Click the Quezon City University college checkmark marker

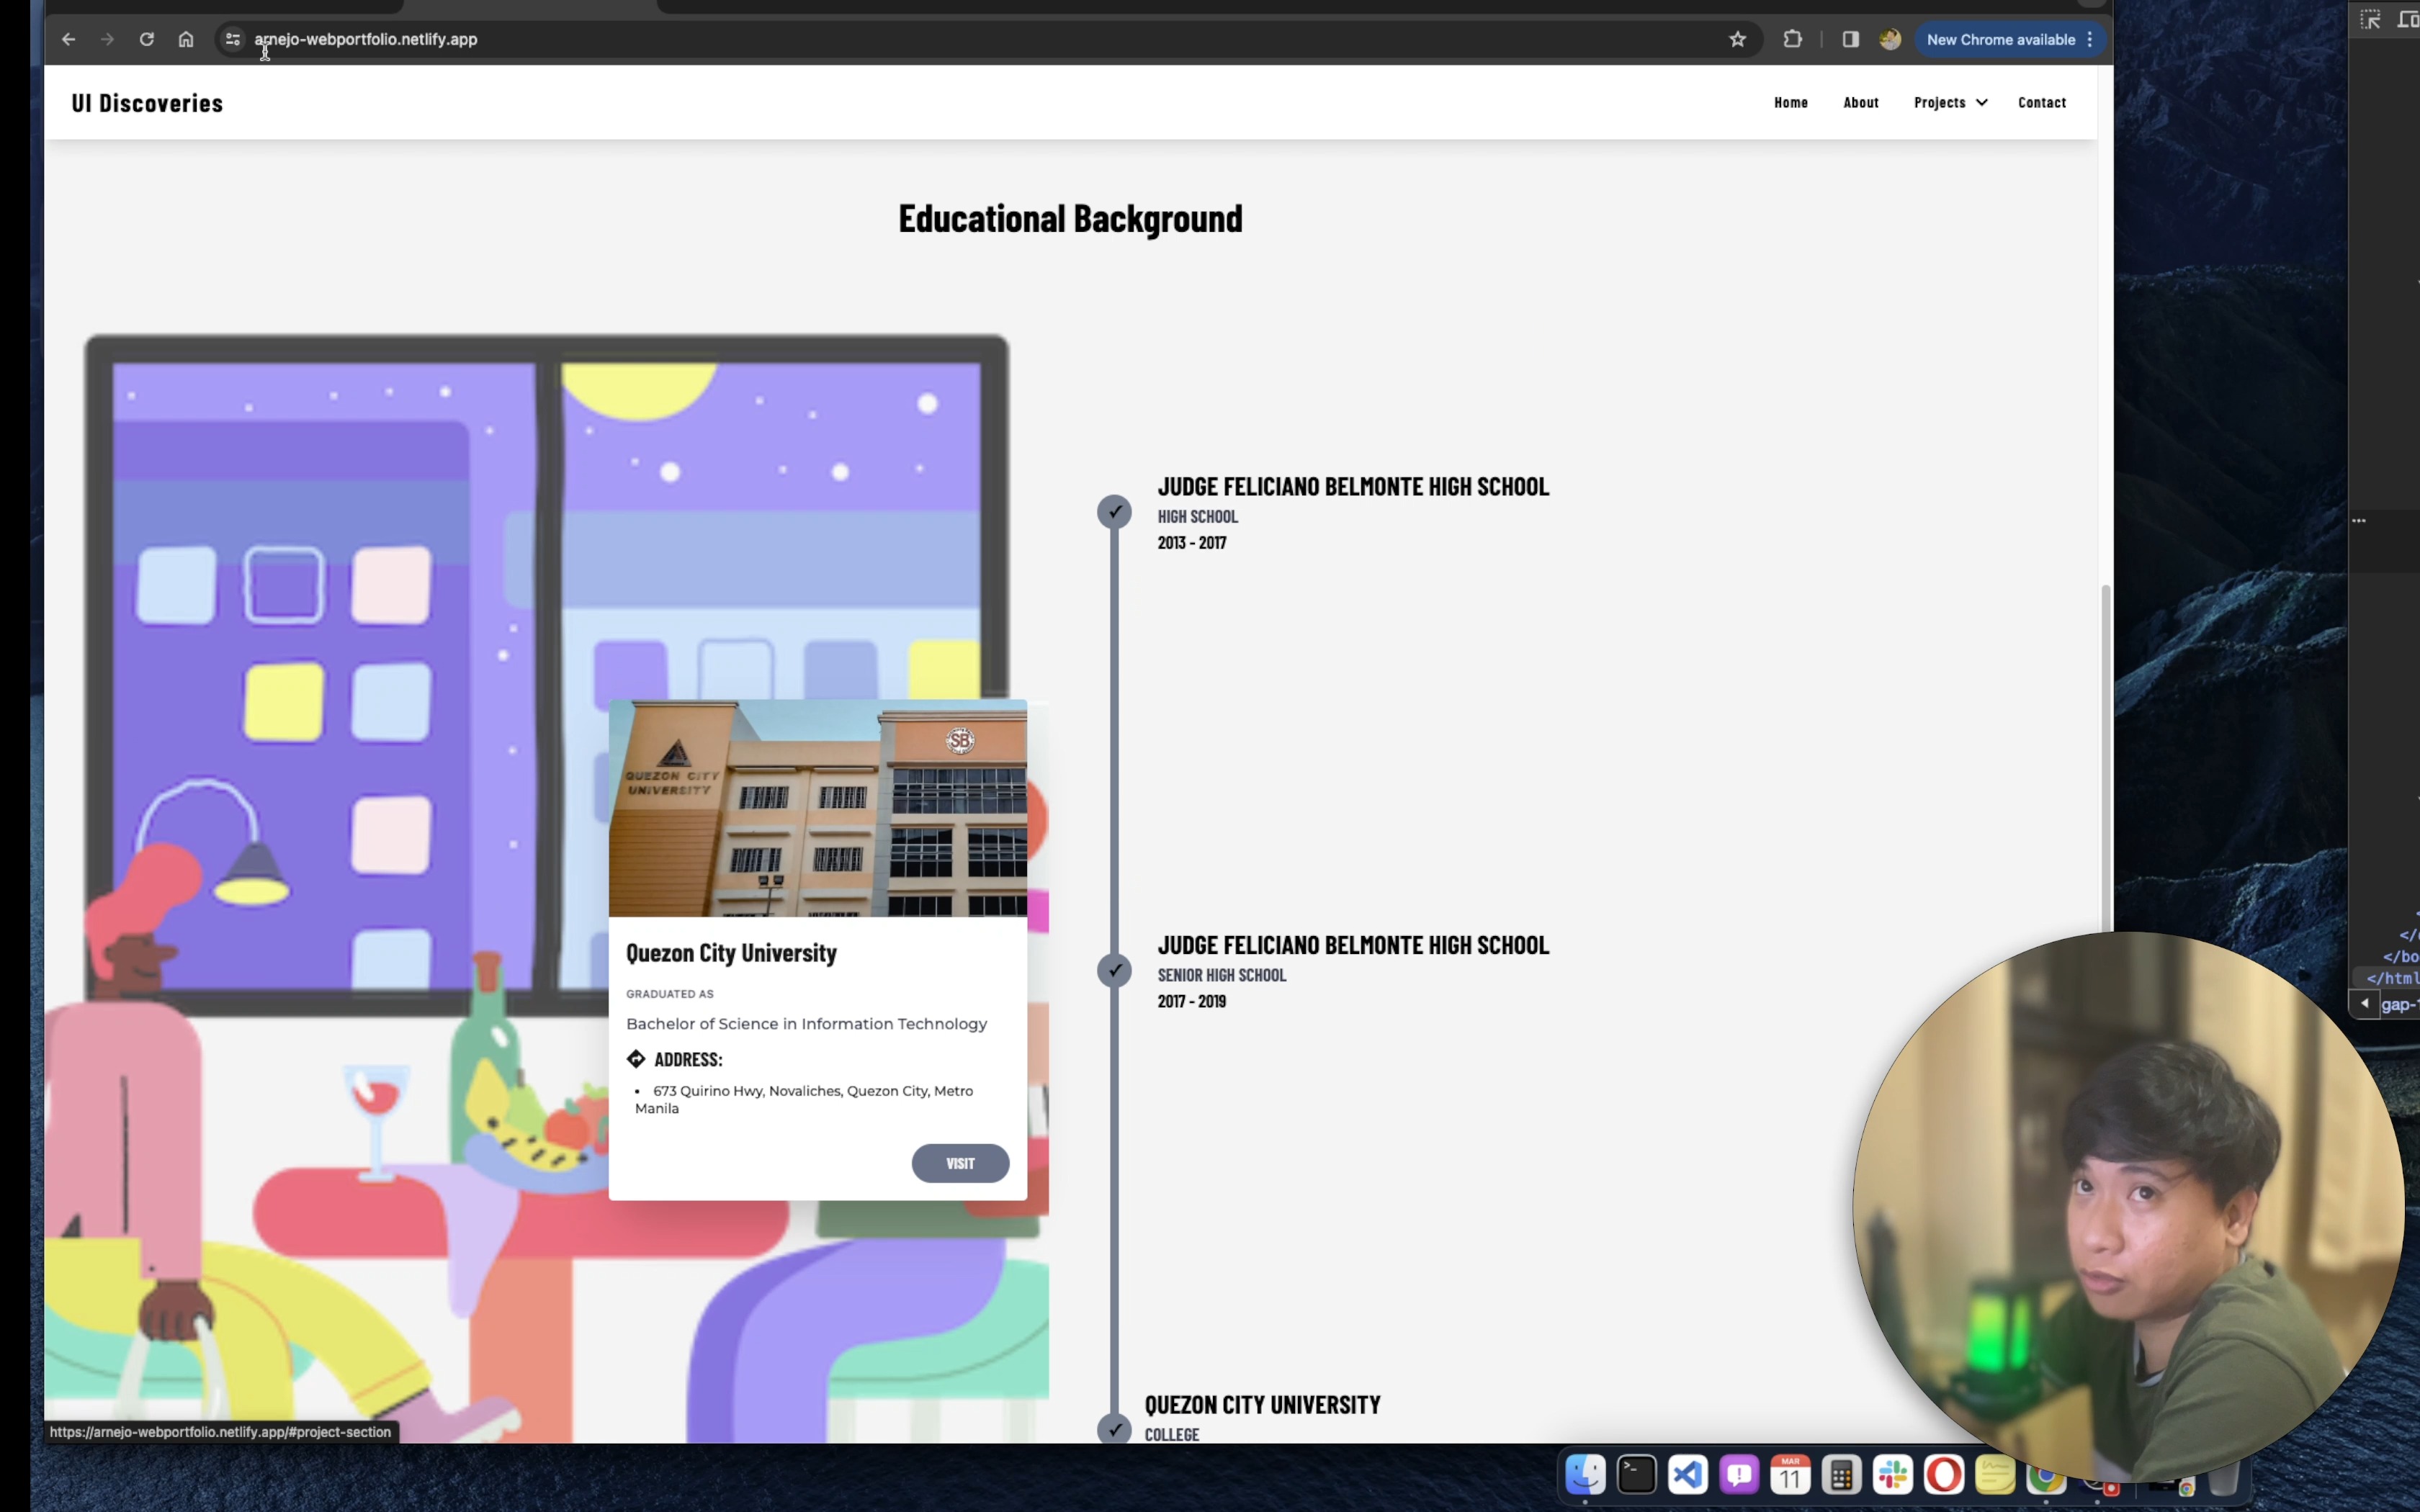pos(1114,1428)
